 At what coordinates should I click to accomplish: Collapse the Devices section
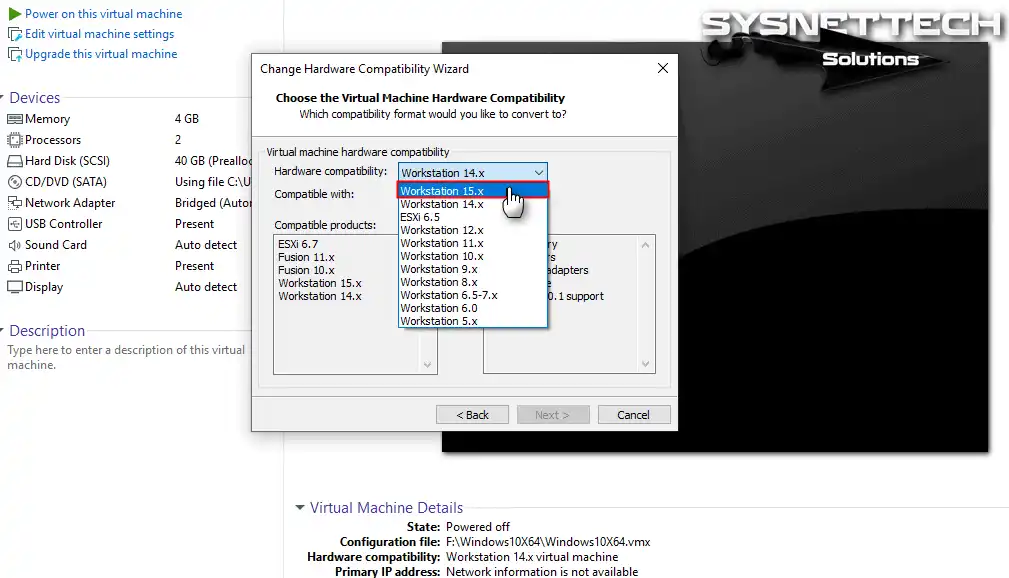pyautogui.click(x=2, y=97)
